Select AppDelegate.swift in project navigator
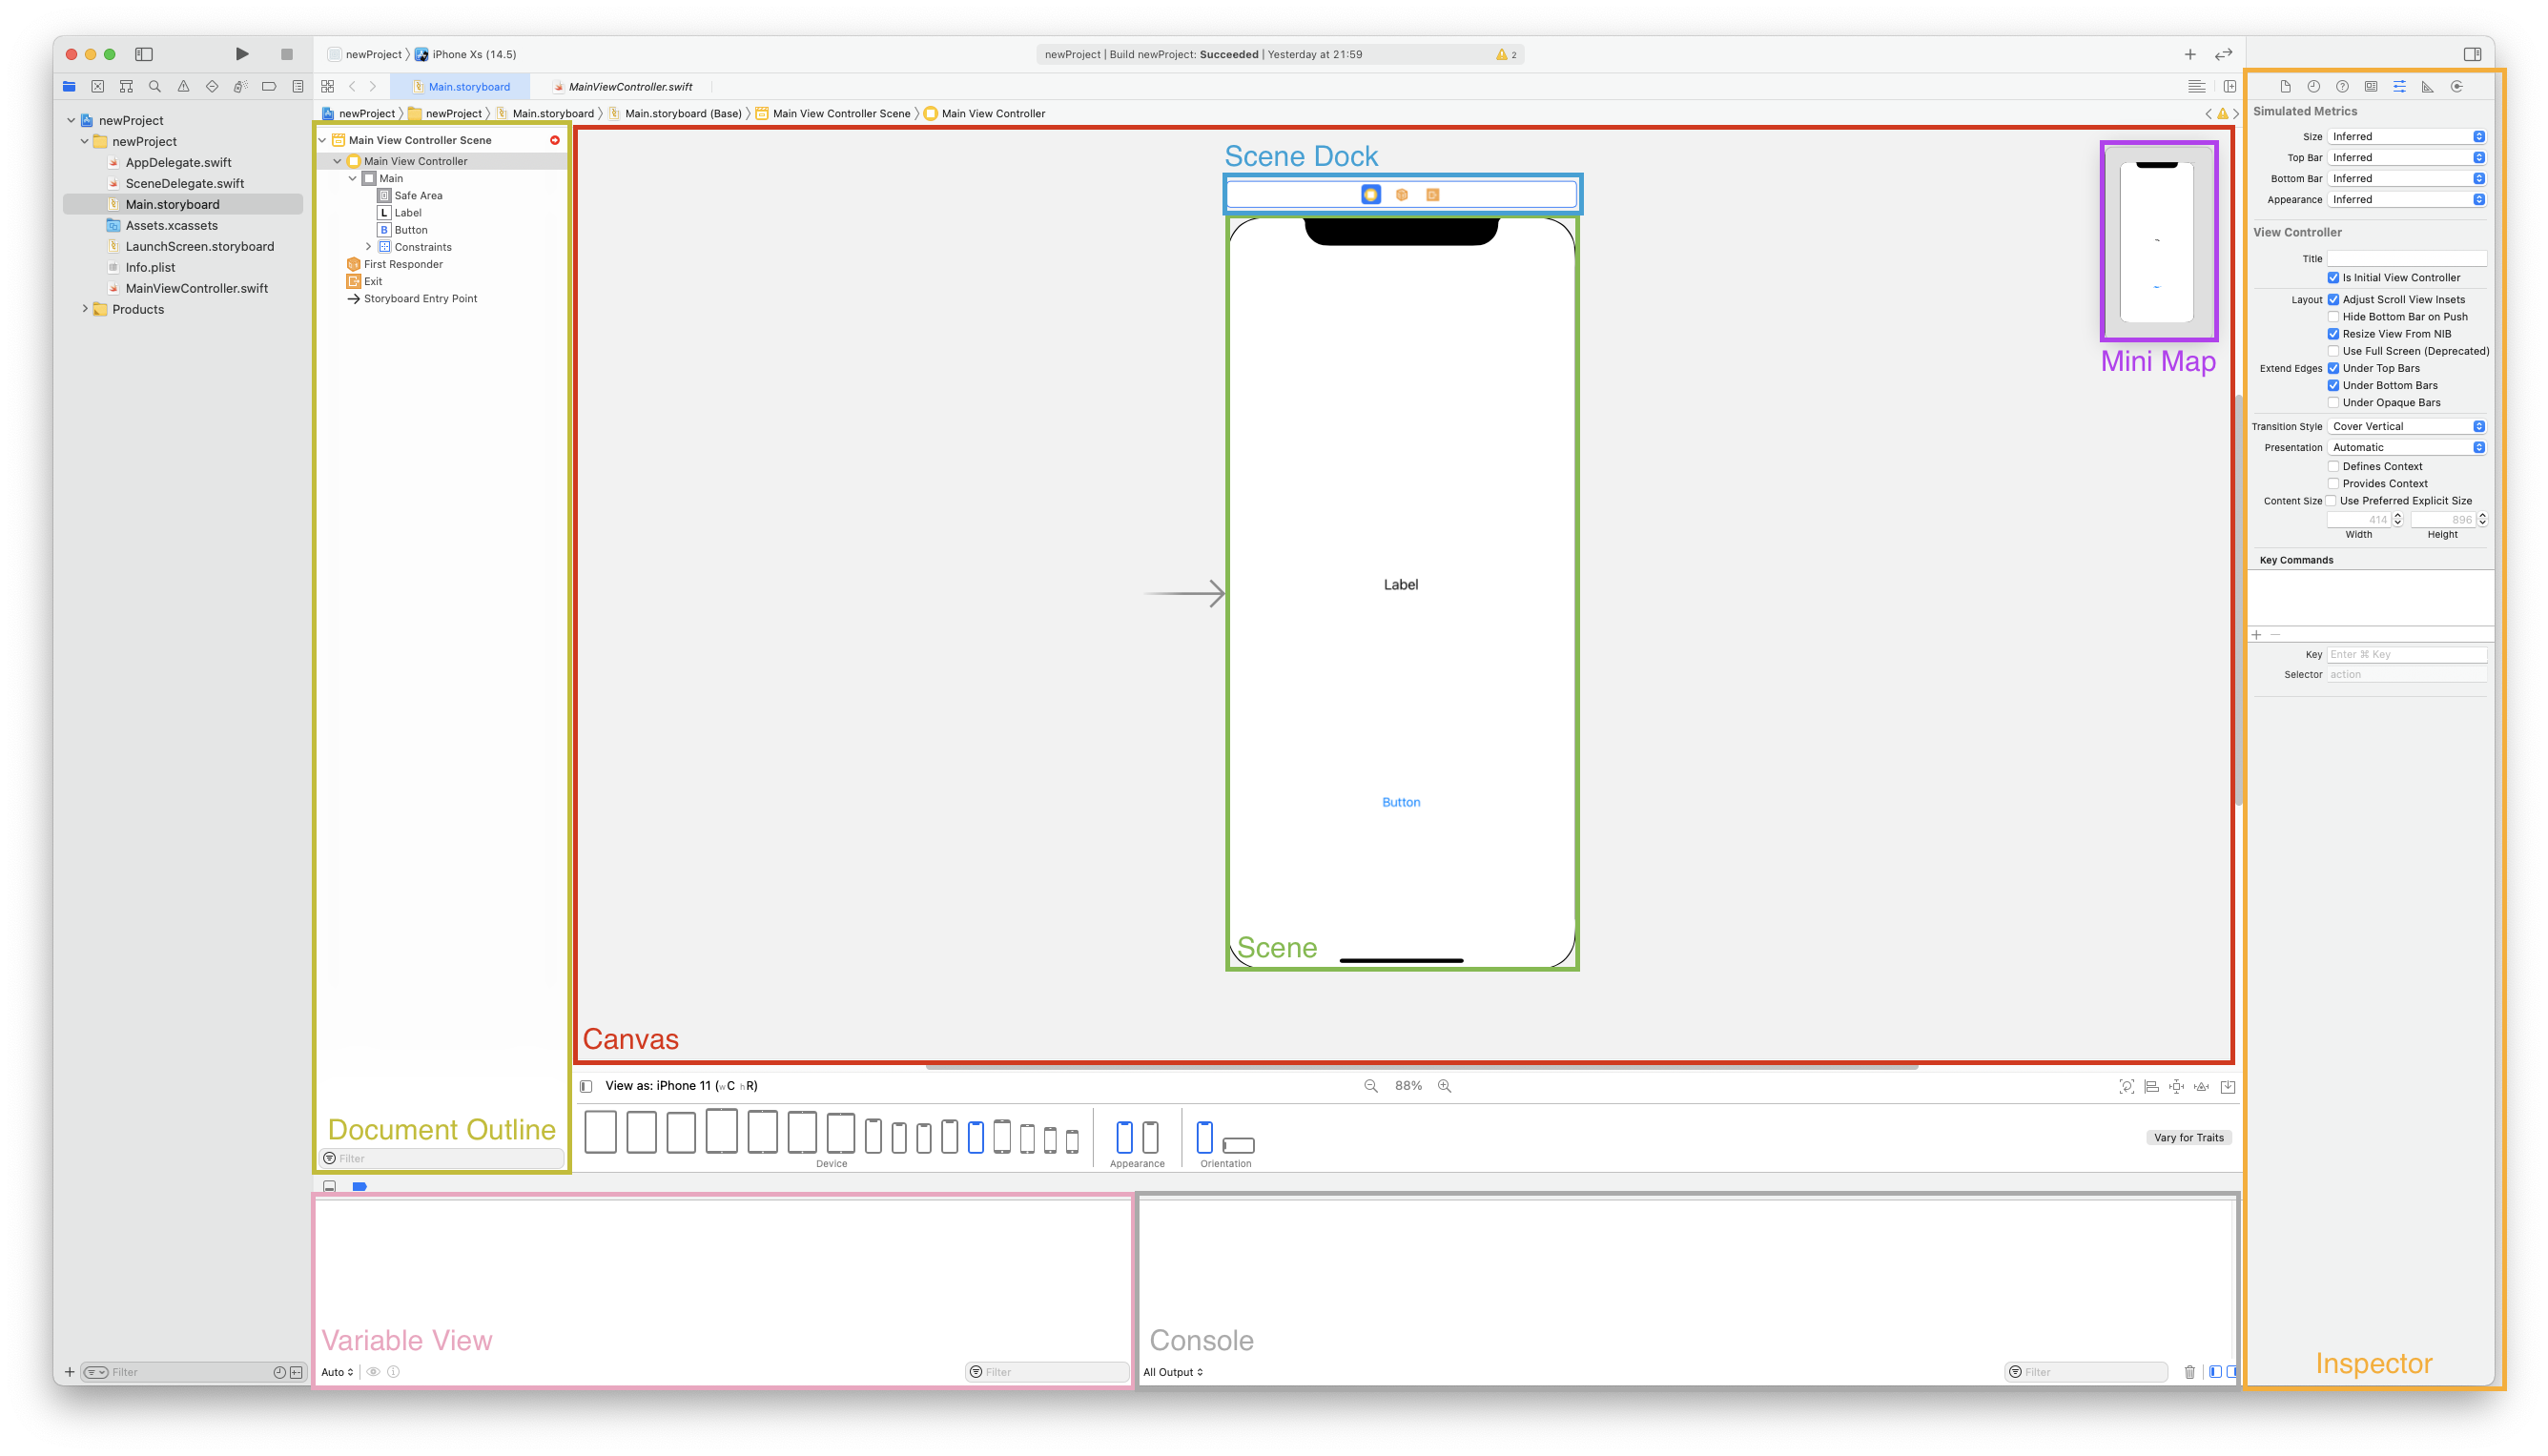This screenshot has width=2548, height=1456. (x=178, y=163)
